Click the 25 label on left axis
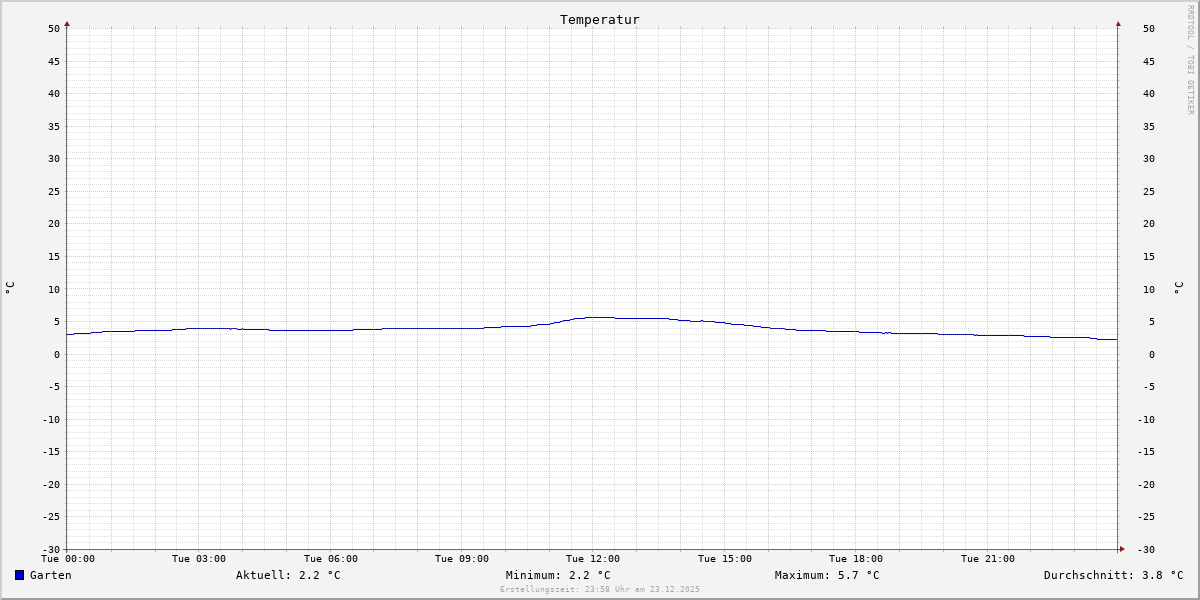 click(x=54, y=191)
